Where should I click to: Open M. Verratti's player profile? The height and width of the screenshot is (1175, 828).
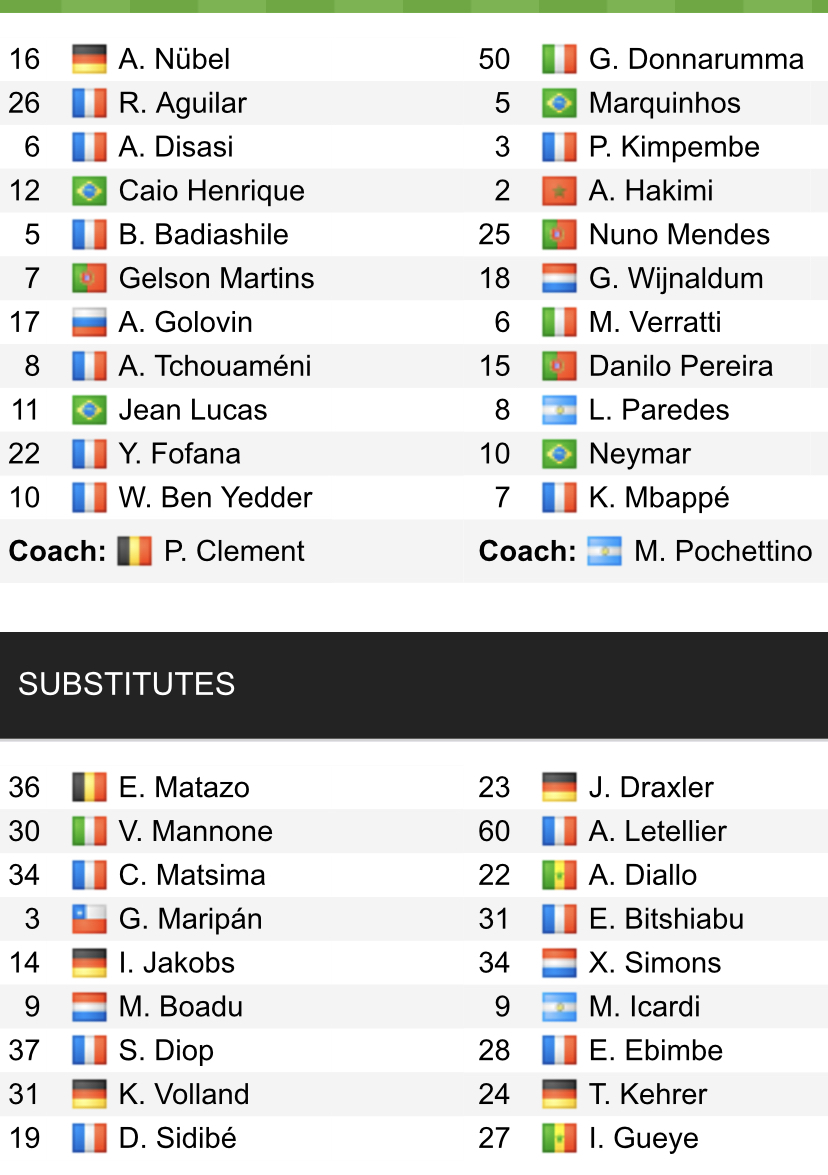pos(655,322)
